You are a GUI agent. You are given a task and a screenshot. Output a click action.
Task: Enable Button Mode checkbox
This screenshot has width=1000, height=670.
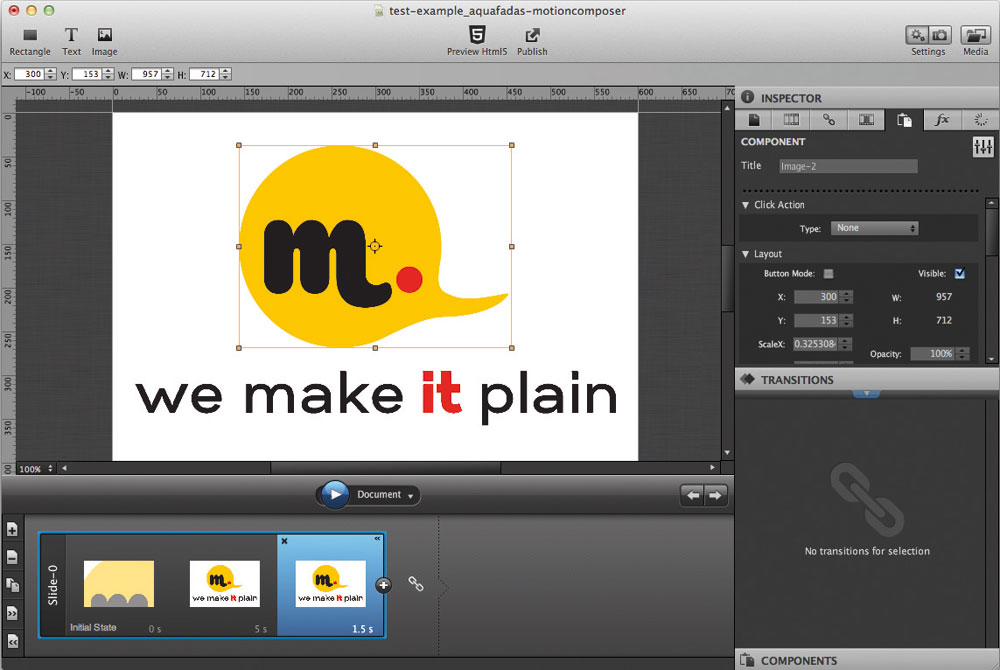tap(828, 273)
